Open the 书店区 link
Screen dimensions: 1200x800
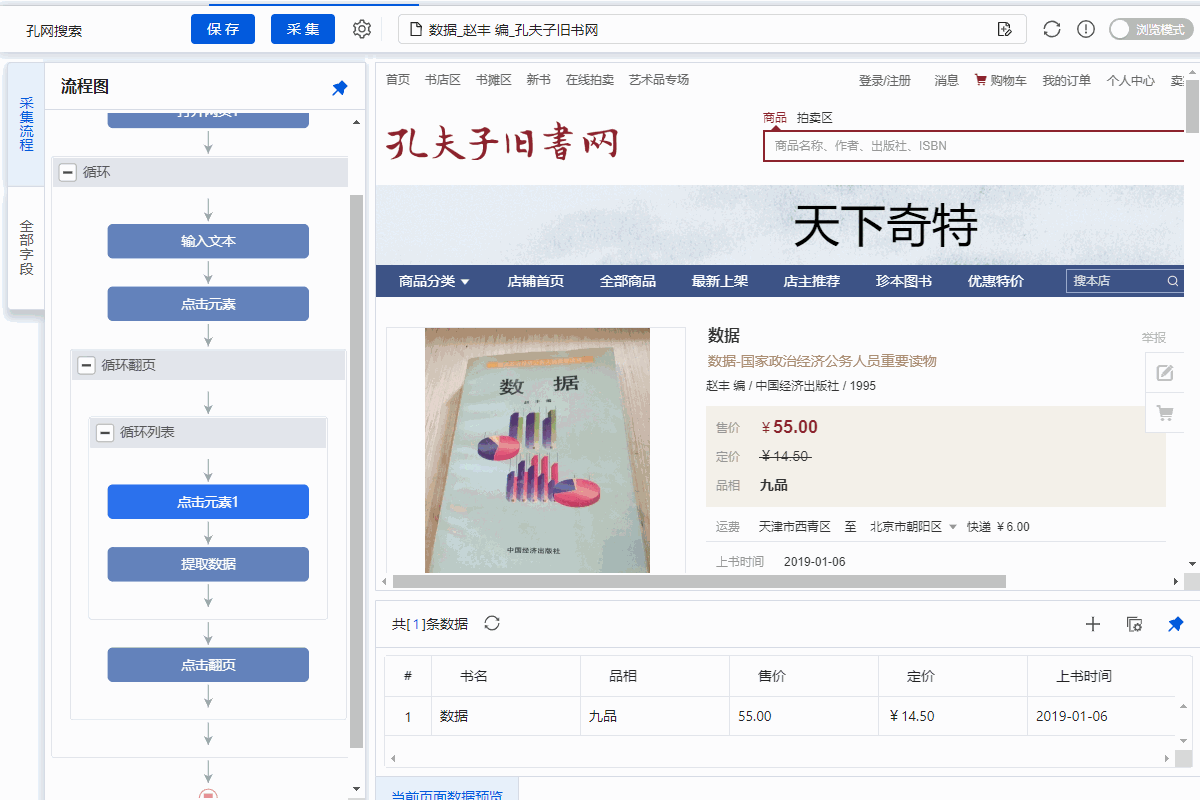pyautogui.click(x=443, y=80)
